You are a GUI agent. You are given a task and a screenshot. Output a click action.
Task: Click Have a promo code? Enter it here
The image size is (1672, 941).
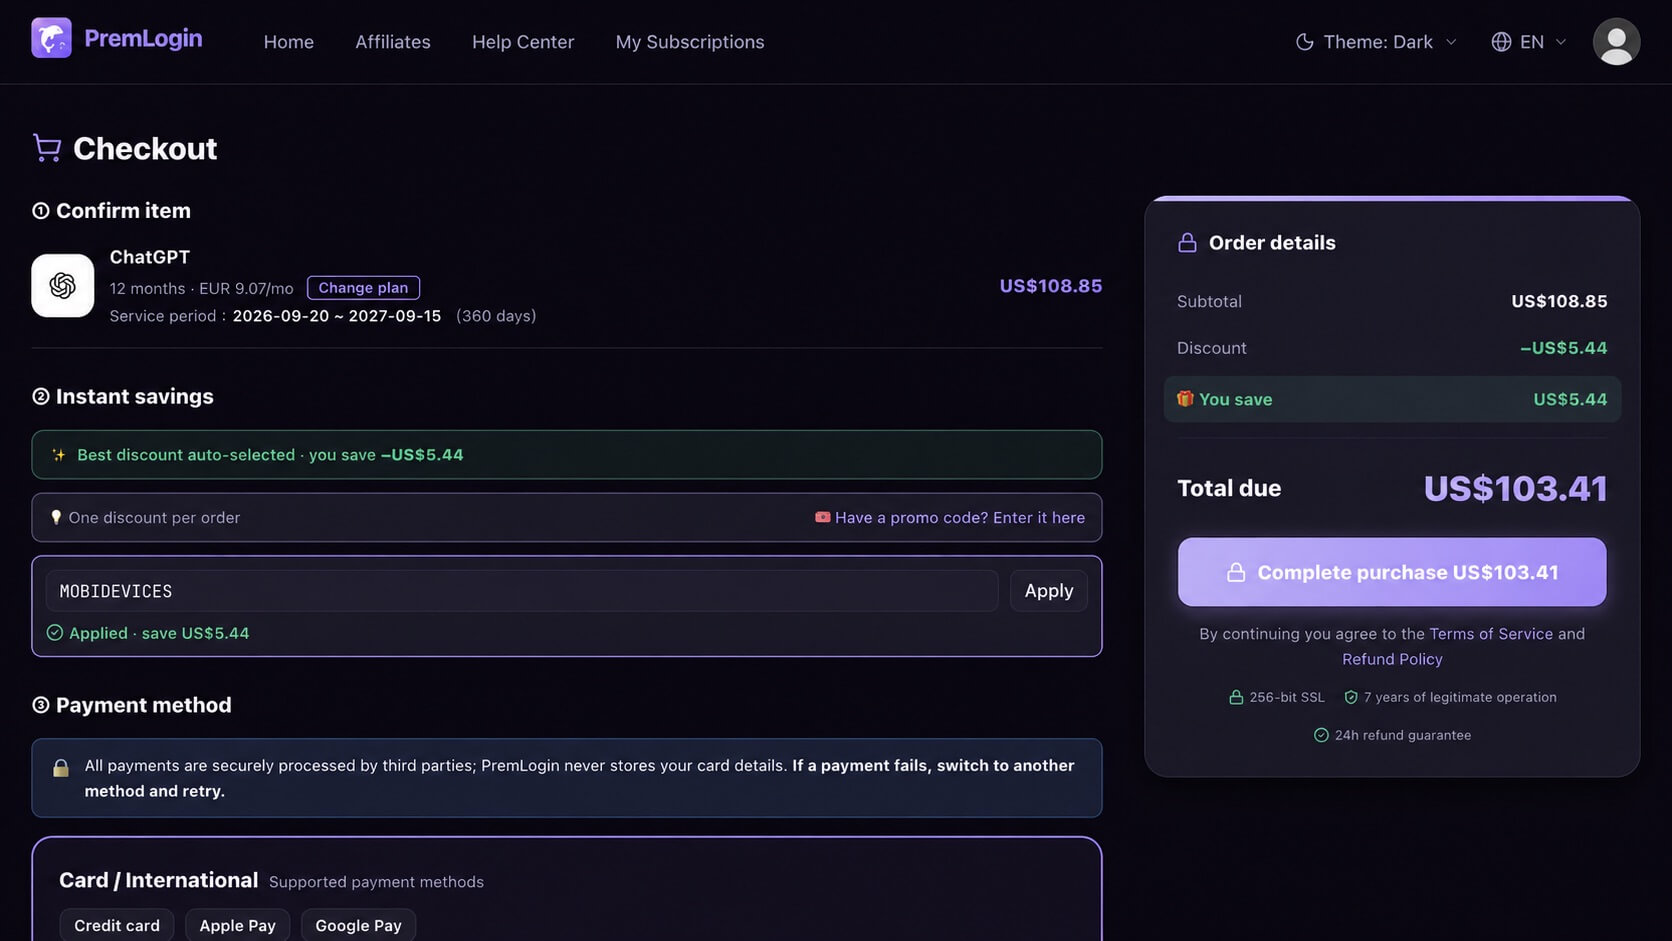(960, 517)
